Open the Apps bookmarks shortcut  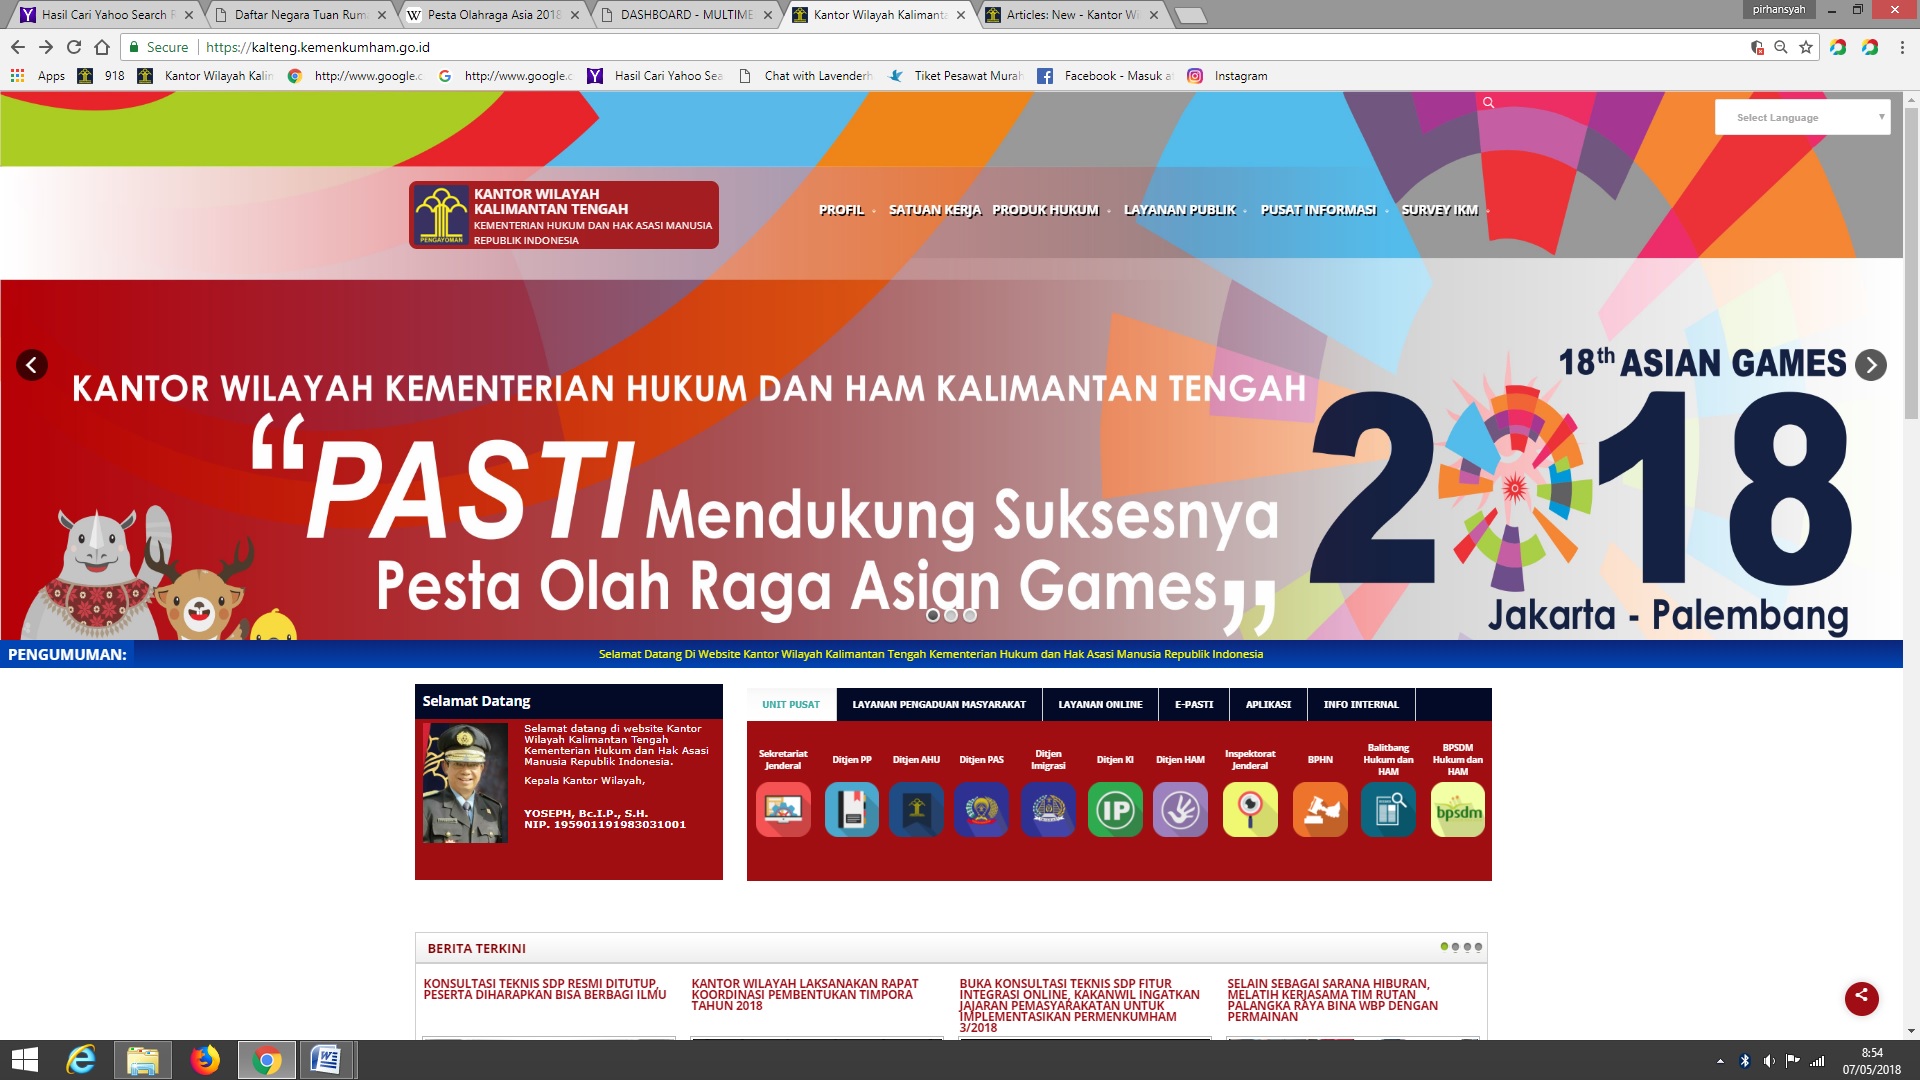tap(38, 76)
